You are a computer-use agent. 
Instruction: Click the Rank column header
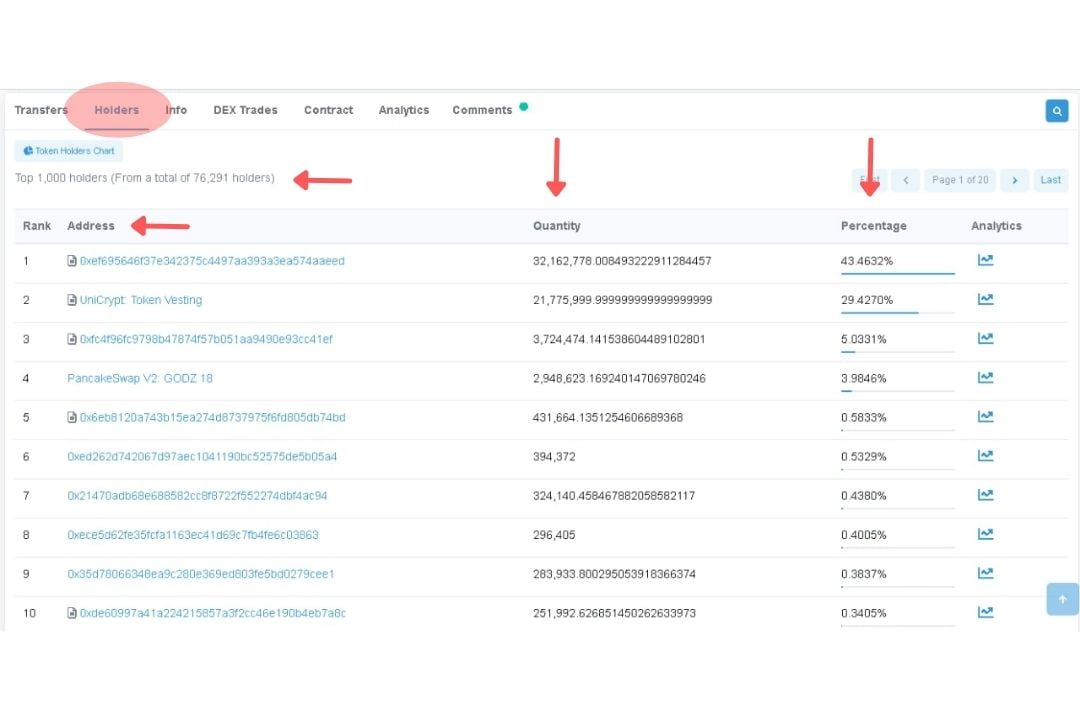tap(37, 226)
